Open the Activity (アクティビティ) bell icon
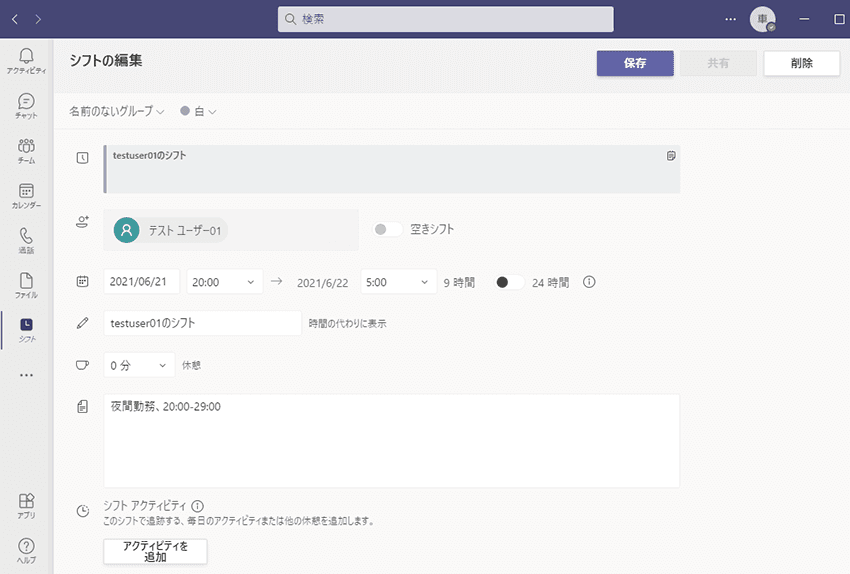 click(x=26, y=61)
